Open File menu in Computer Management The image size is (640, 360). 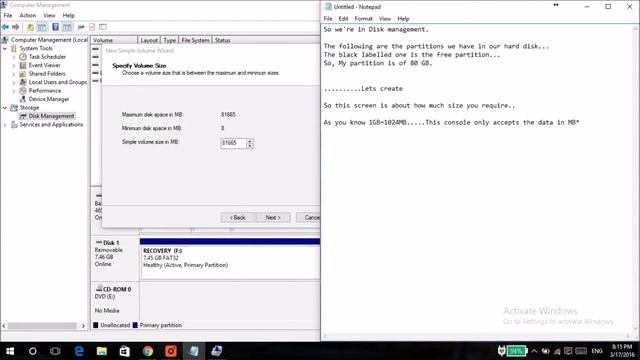pyautogui.click(x=8, y=16)
